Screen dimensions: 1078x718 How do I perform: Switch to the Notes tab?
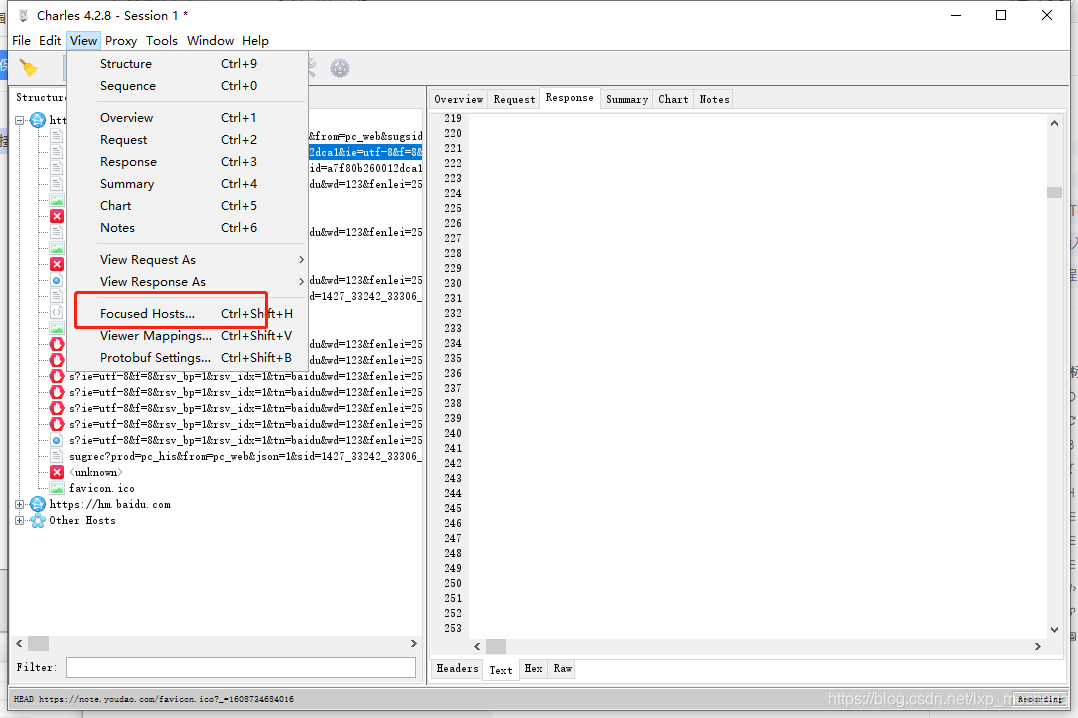[x=714, y=99]
